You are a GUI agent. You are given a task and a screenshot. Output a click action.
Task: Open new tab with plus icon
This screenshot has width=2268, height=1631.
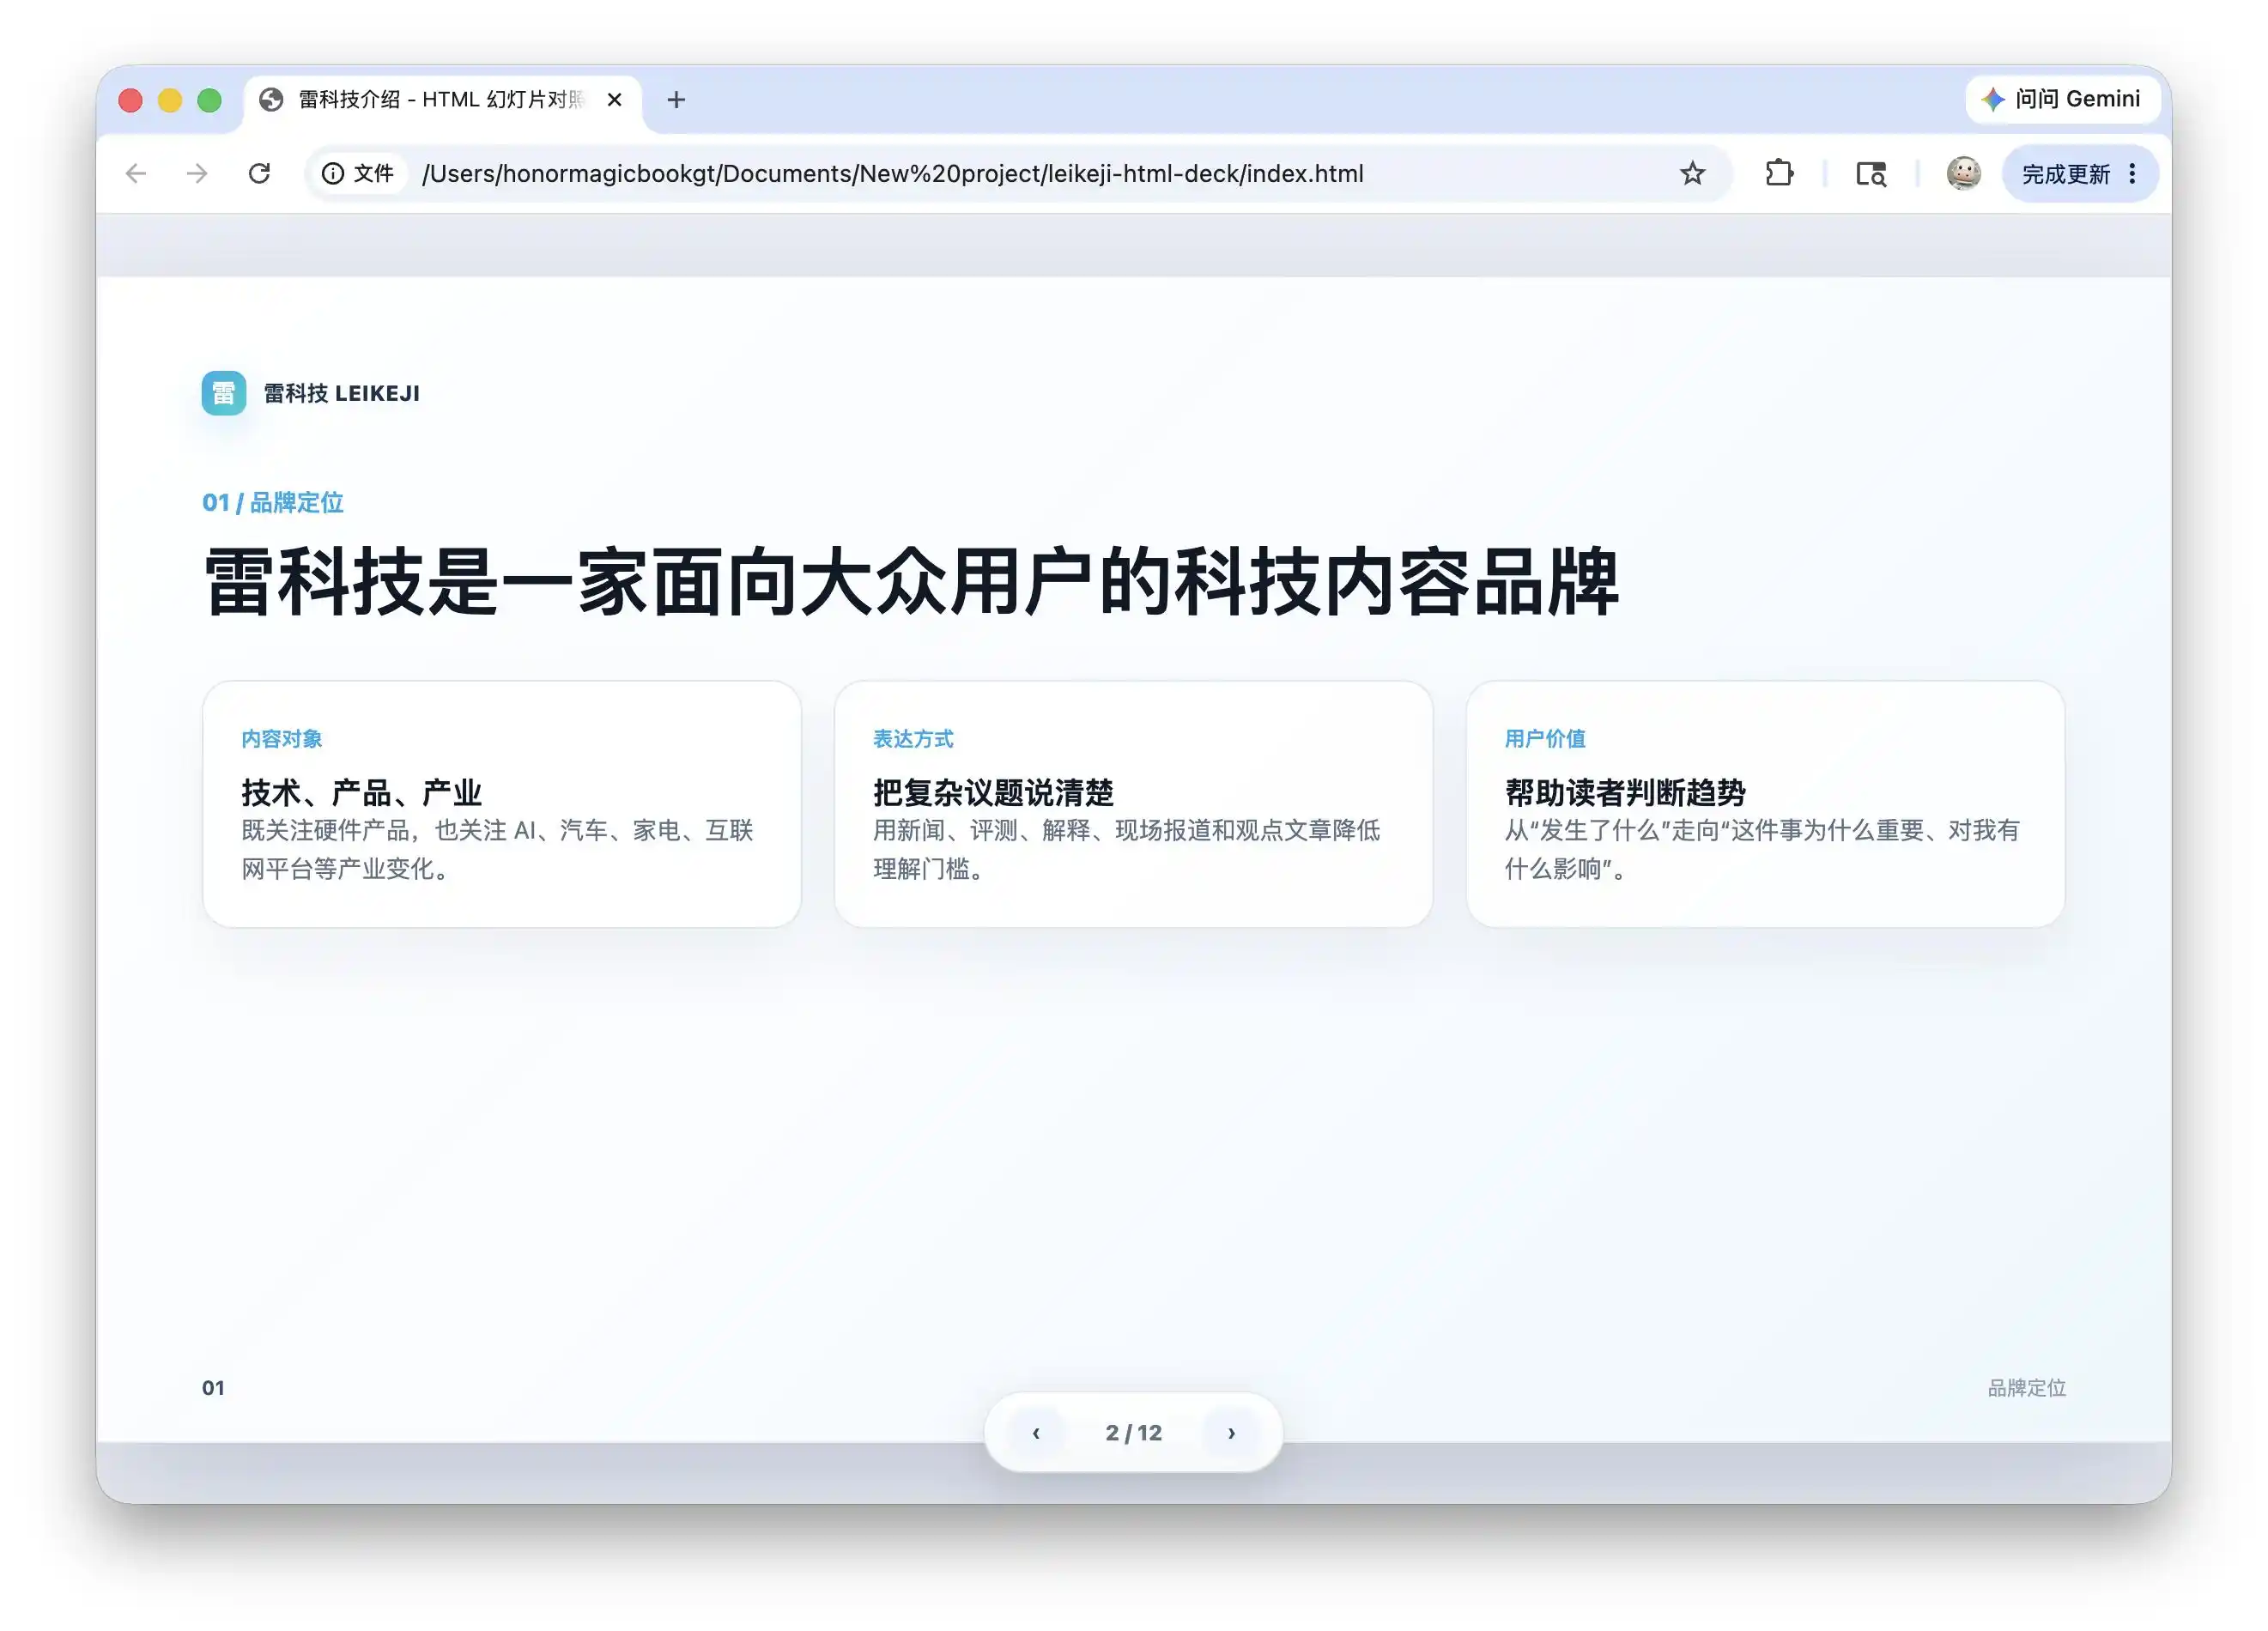[676, 99]
